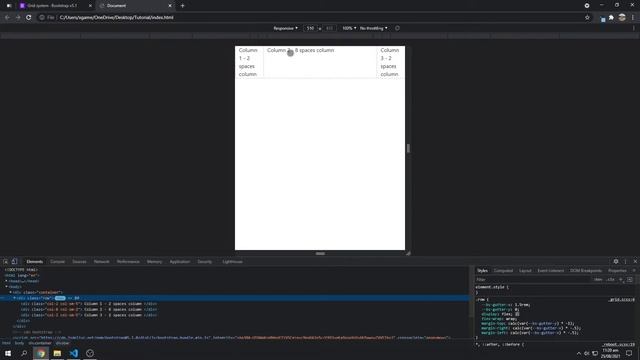The image size is (640, 360).
Task: Click the inspect element picker icon
Action: point(6,262)
